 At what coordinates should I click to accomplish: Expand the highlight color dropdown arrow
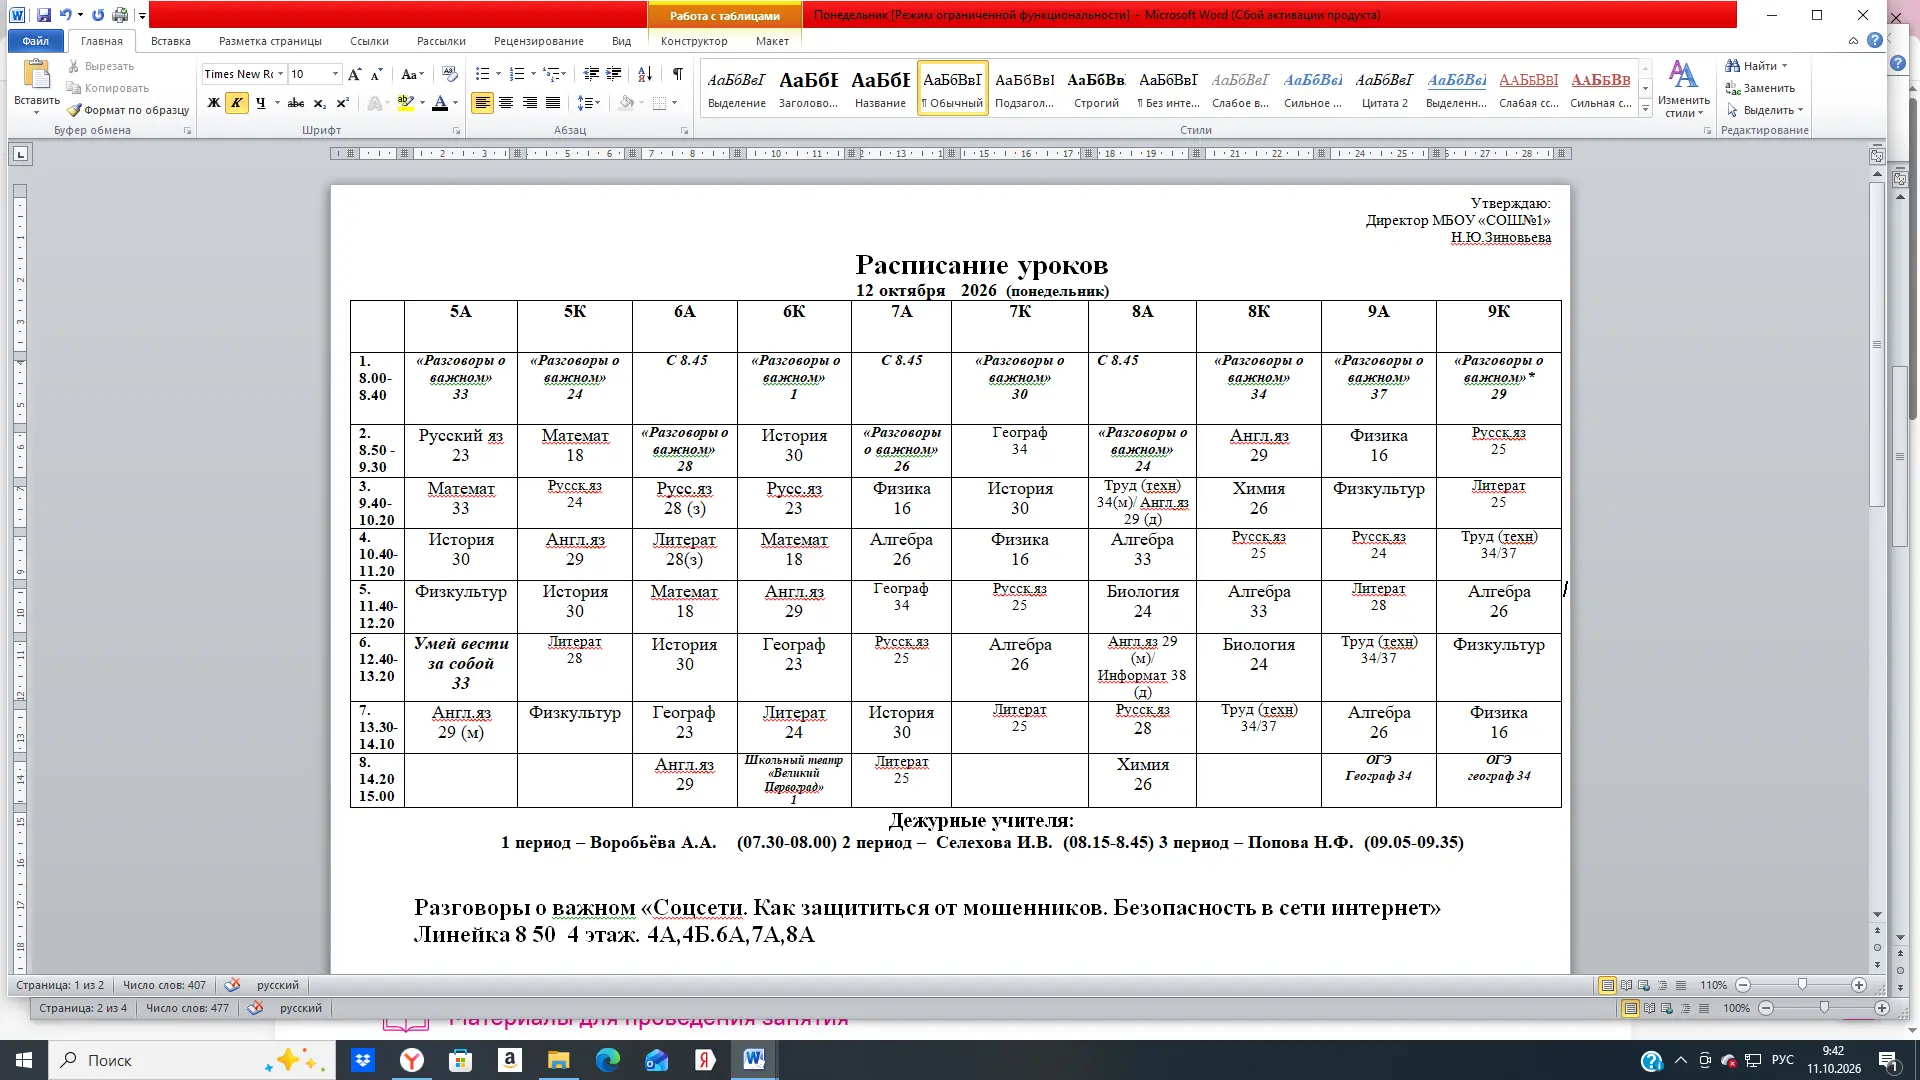tap(422, 103)
